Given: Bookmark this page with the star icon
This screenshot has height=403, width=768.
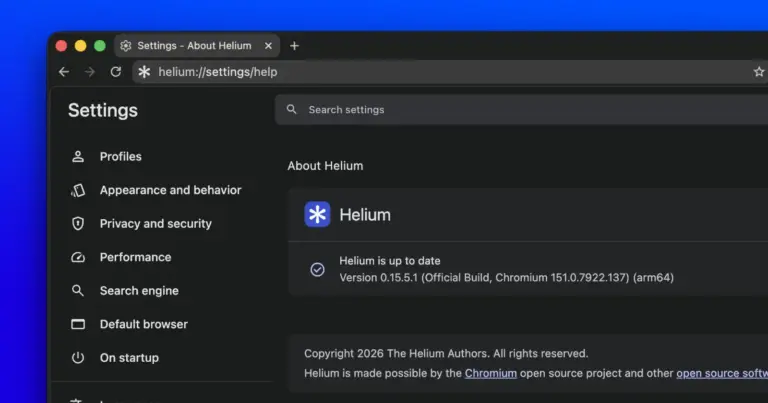Looking at the screenshot, I should [759, 72].
